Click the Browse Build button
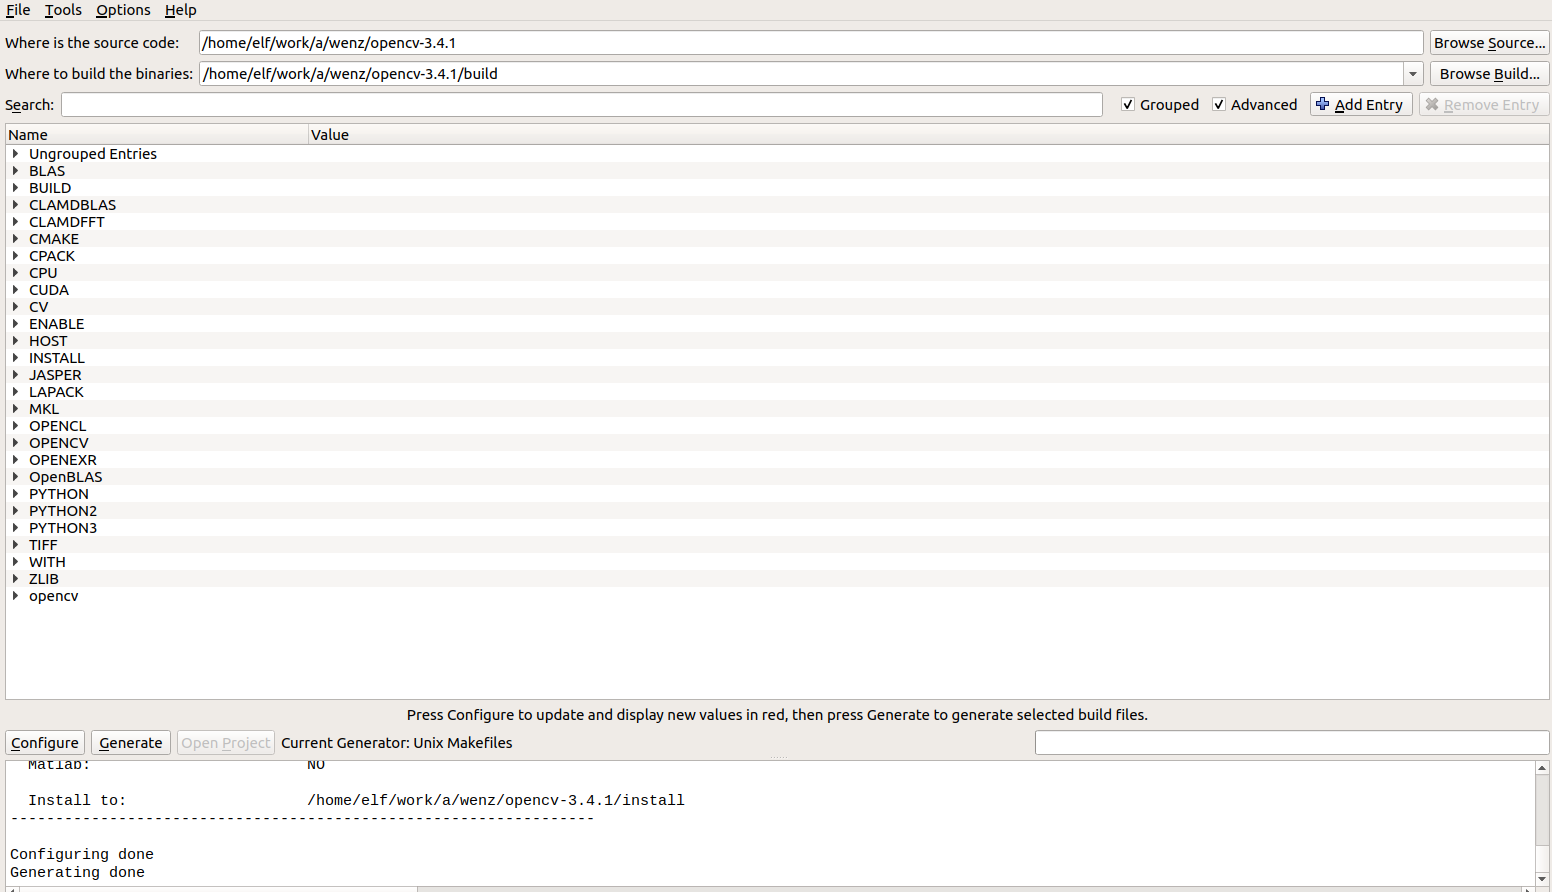 (1489, 74)
